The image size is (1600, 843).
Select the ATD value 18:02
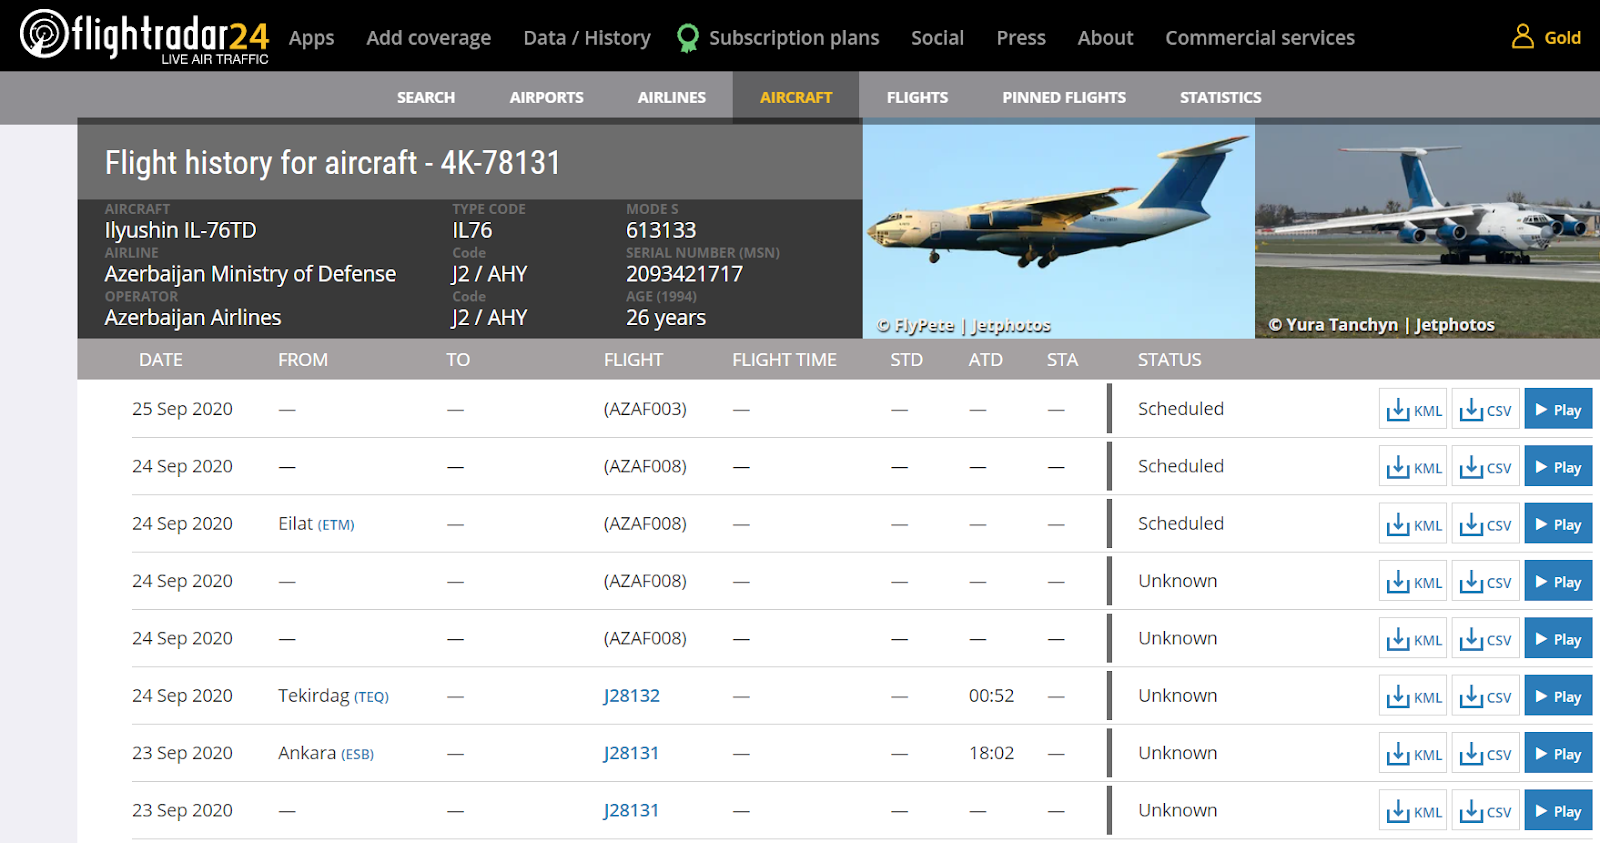click(991, 753)
